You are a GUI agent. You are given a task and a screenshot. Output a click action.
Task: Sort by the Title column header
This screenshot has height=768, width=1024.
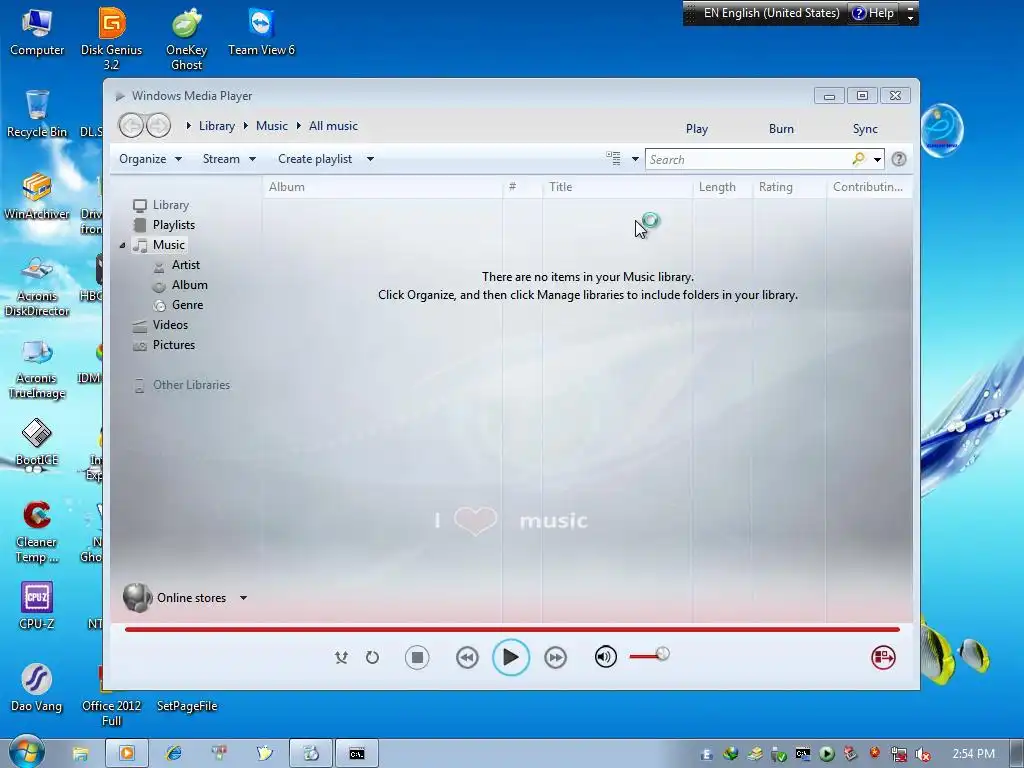click(616, 187)
